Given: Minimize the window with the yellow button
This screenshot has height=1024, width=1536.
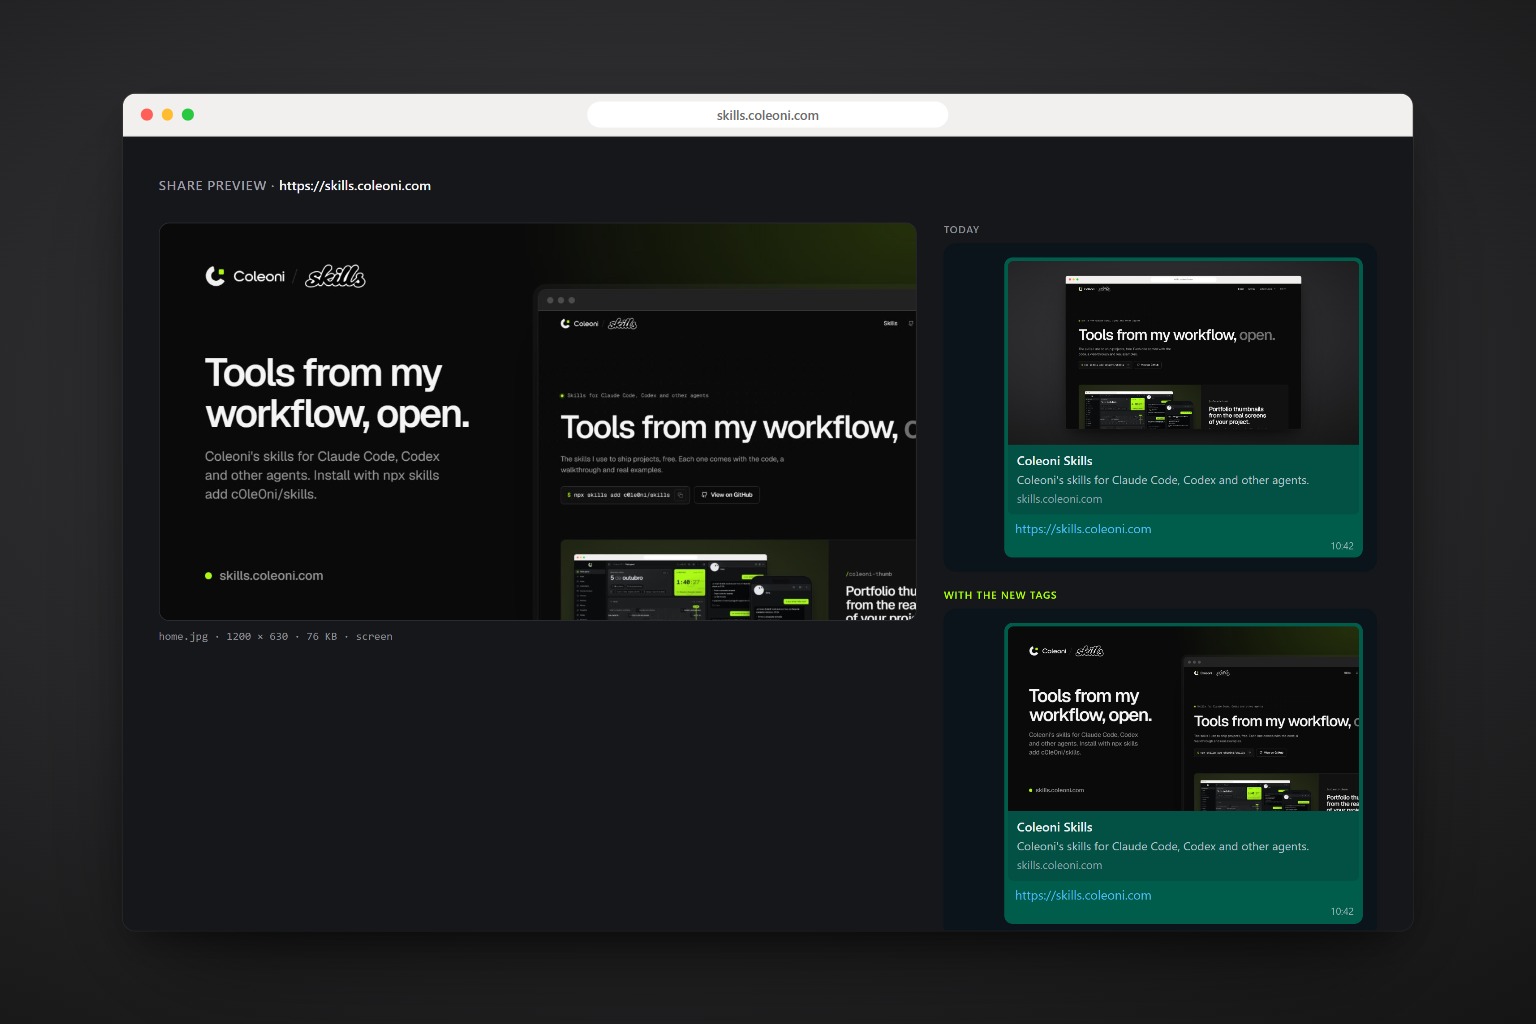Looking at the screenshot, I should pyautogui.click(x=167, y=115).
